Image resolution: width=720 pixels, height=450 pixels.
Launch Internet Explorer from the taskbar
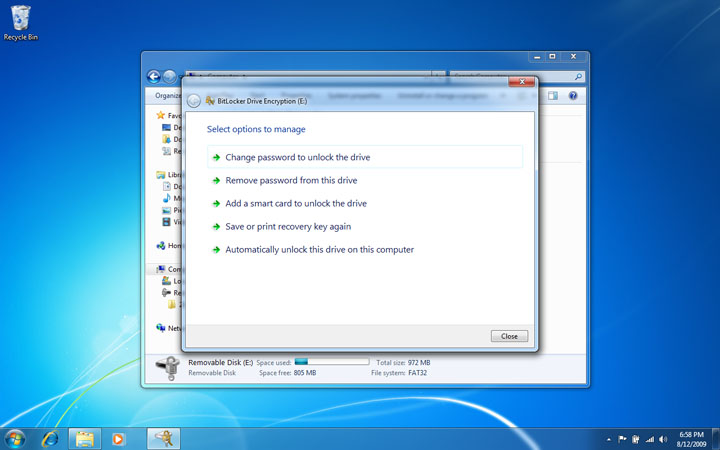click(49, 438)
